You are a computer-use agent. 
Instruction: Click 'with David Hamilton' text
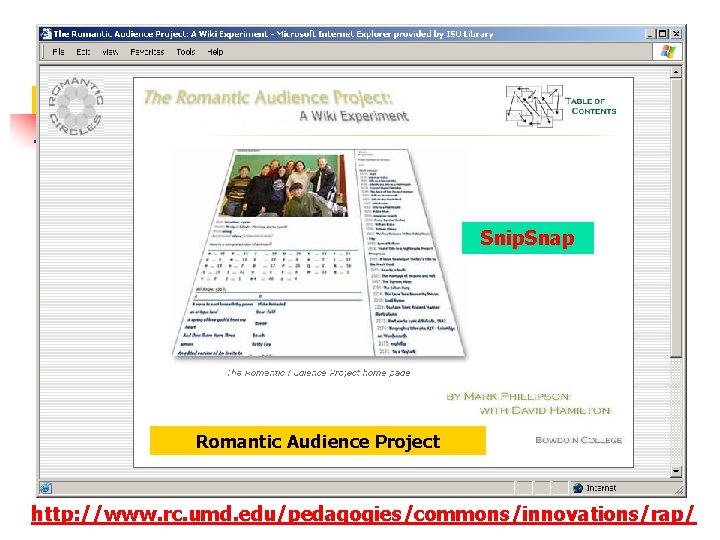click(546, 410)
